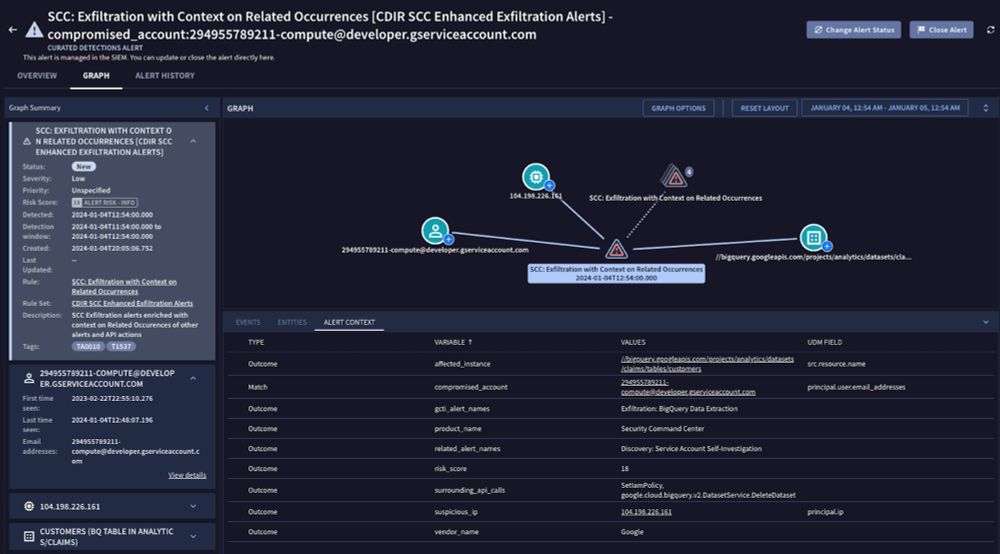Select the gcti_alert_names variable cell
The image size is (1000, 554).
(462, 409)
